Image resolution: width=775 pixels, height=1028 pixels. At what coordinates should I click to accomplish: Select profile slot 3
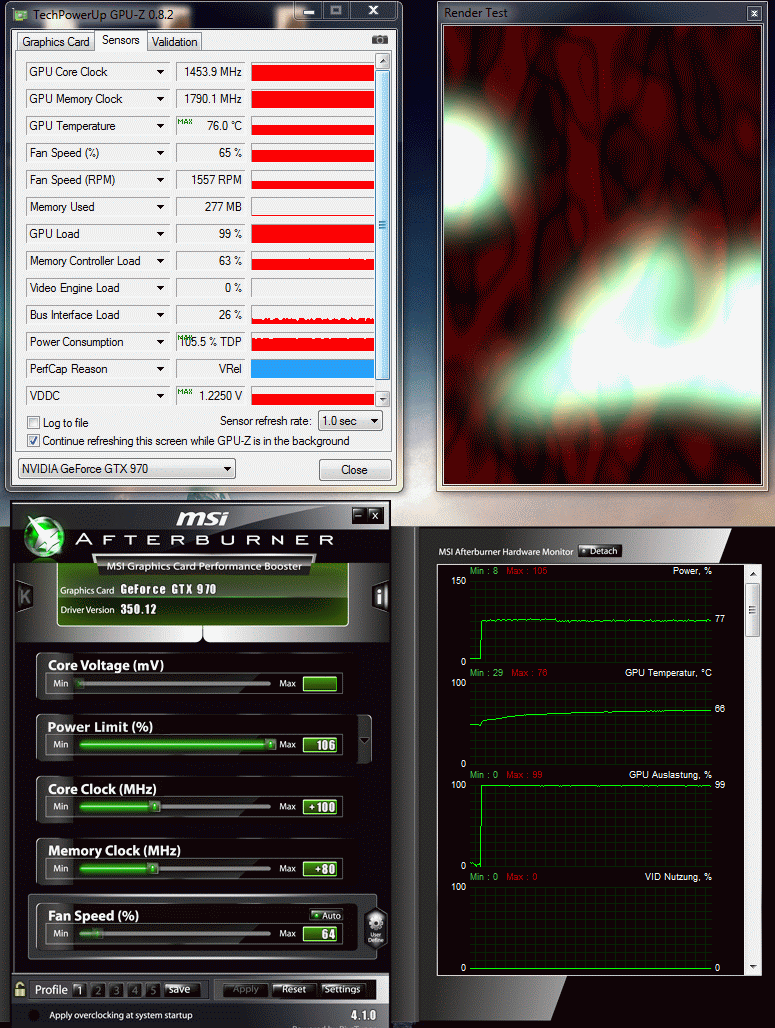click(116, 989)
